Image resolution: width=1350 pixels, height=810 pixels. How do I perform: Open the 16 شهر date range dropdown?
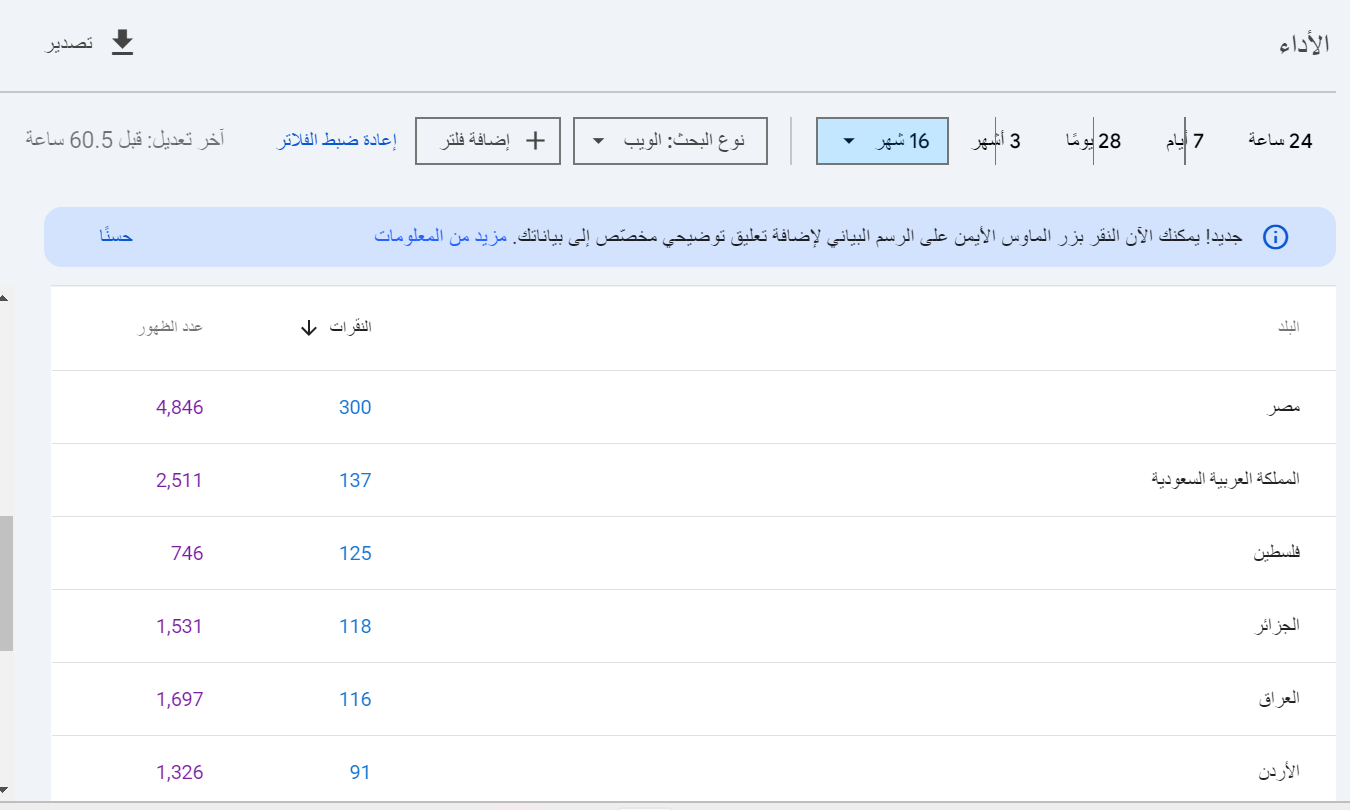click(x=883, y=141)
